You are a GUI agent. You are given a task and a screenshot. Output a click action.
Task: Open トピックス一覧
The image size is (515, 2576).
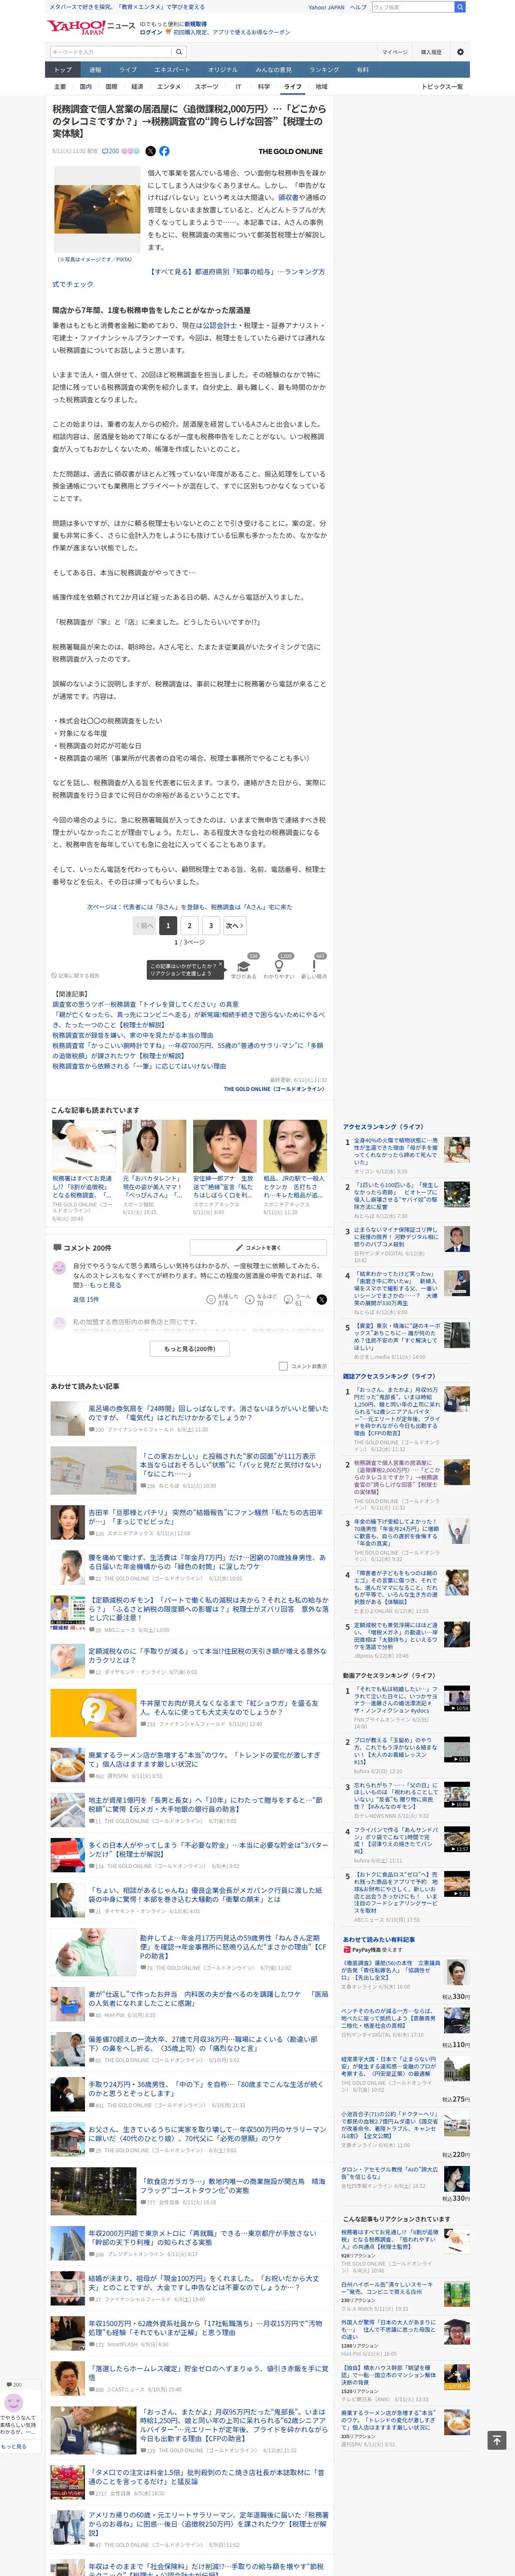(442, 87)
